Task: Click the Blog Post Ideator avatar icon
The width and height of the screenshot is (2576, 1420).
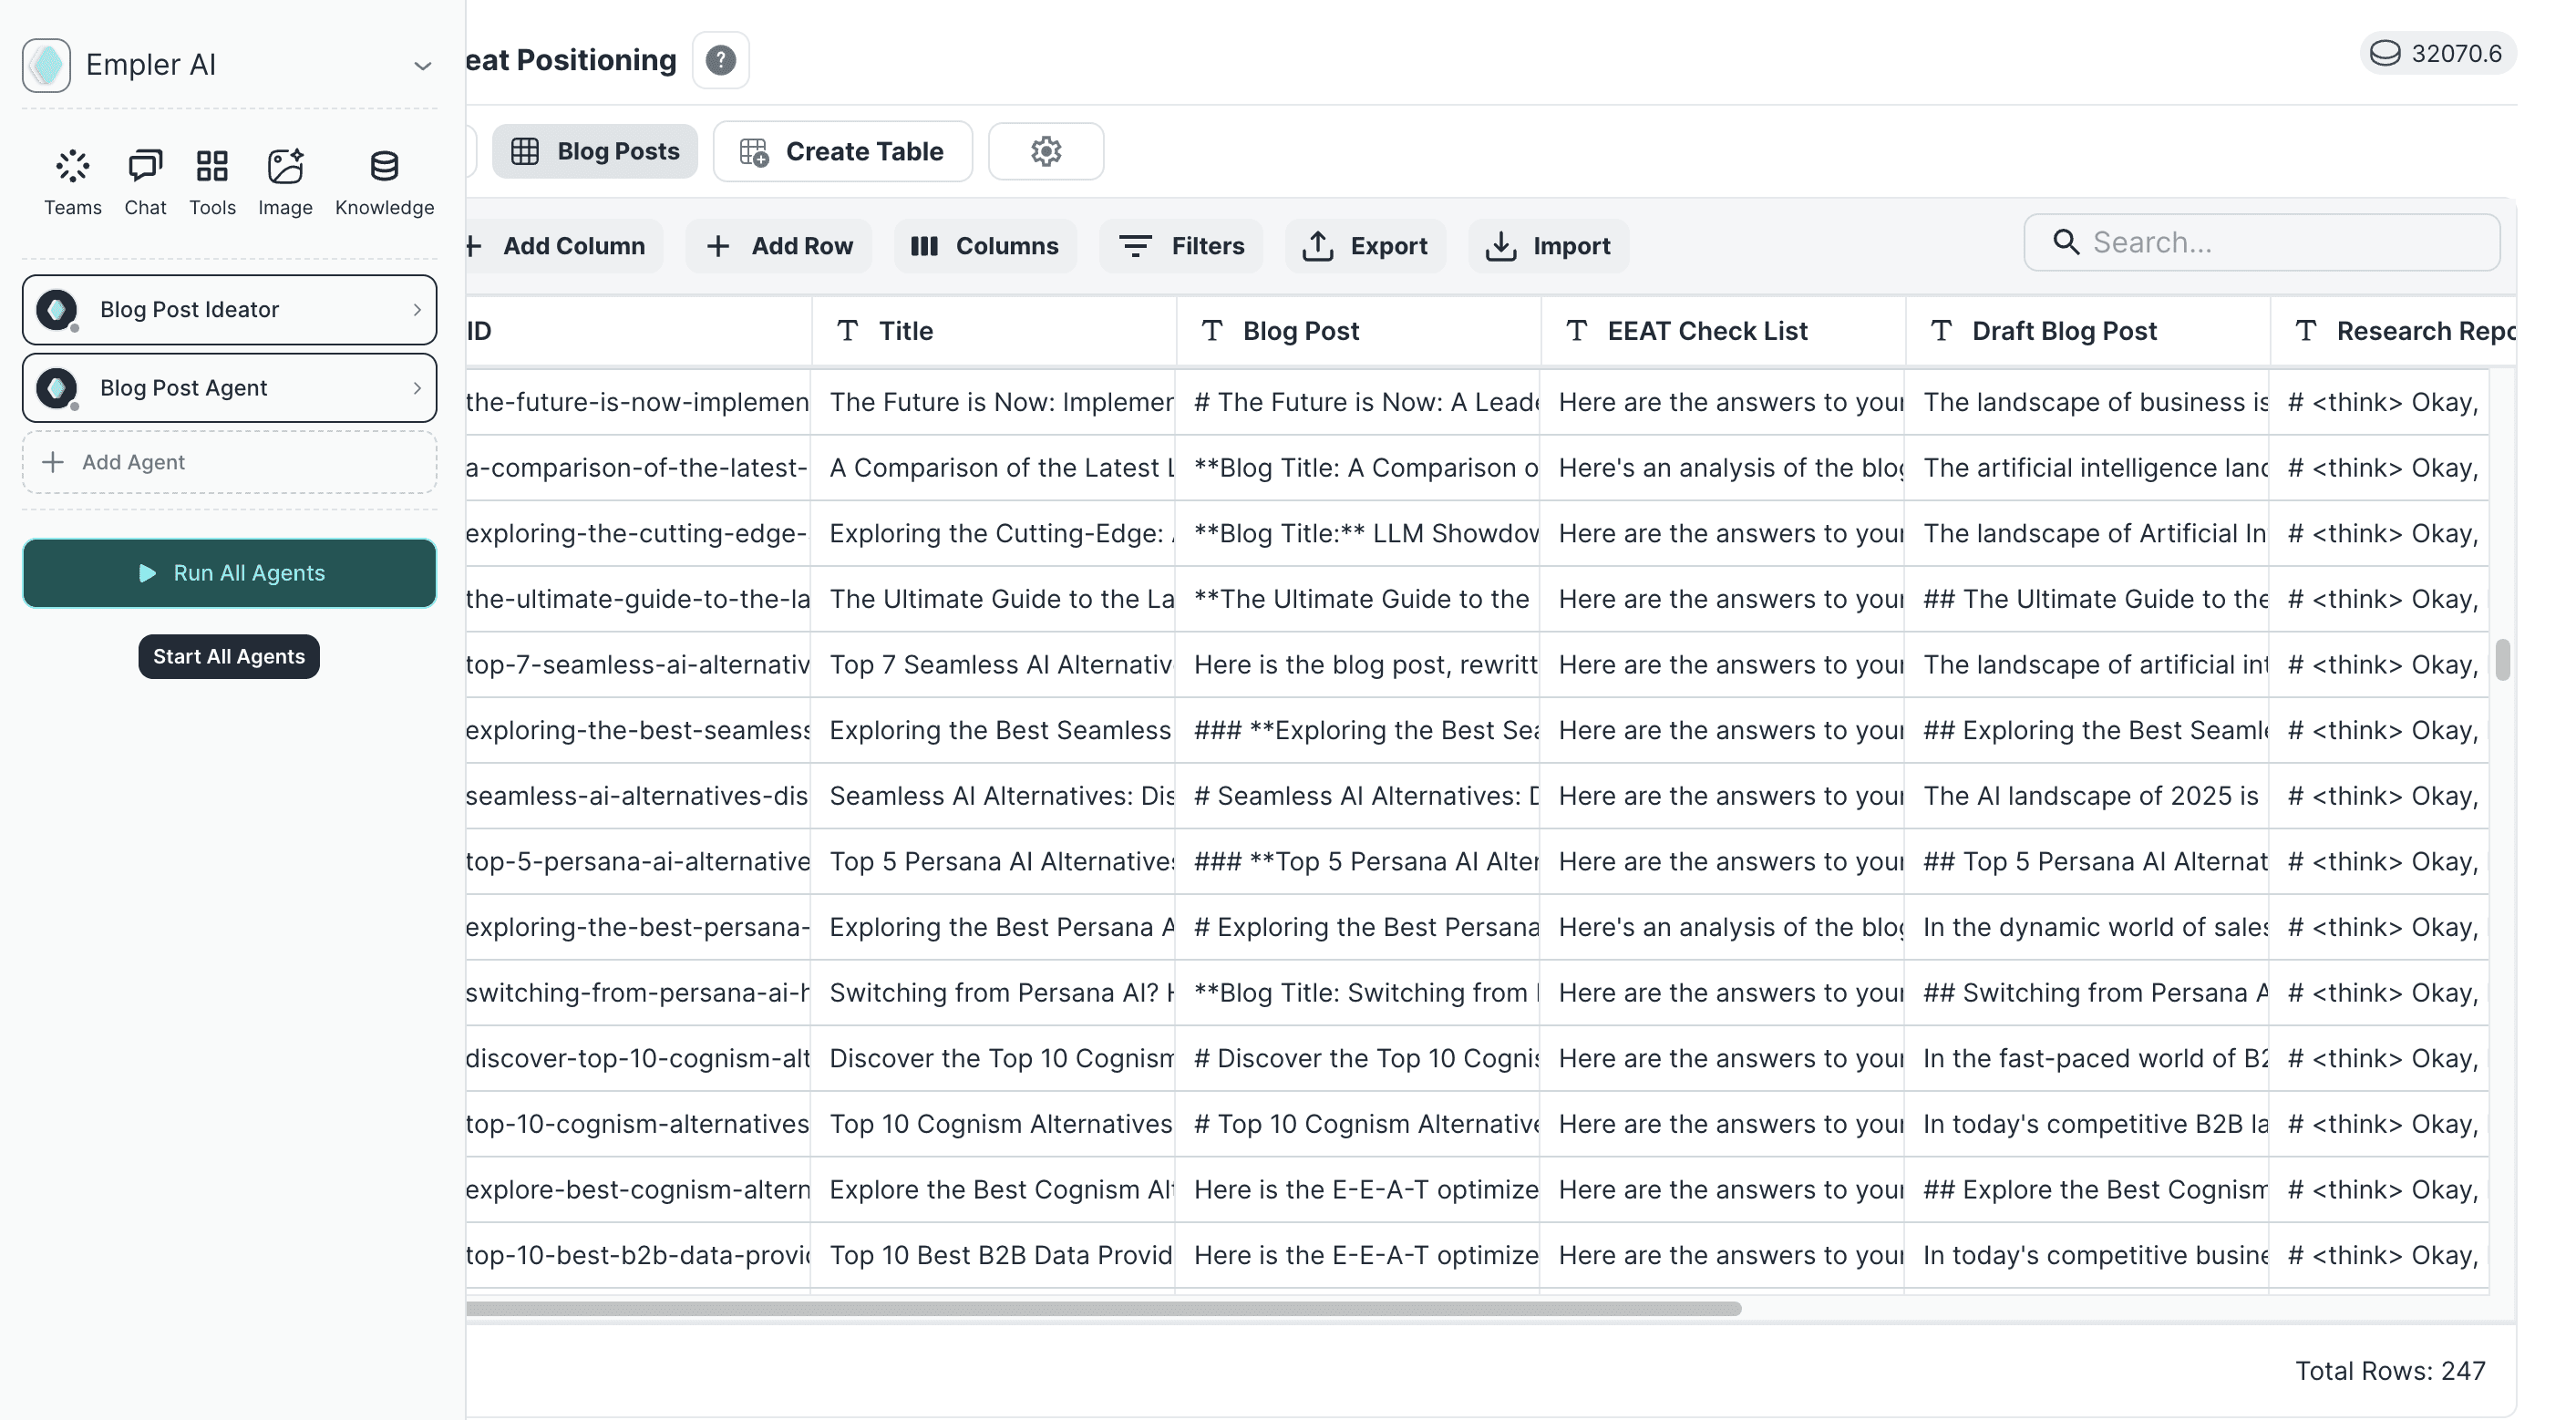Action: (x=57, y=310)
